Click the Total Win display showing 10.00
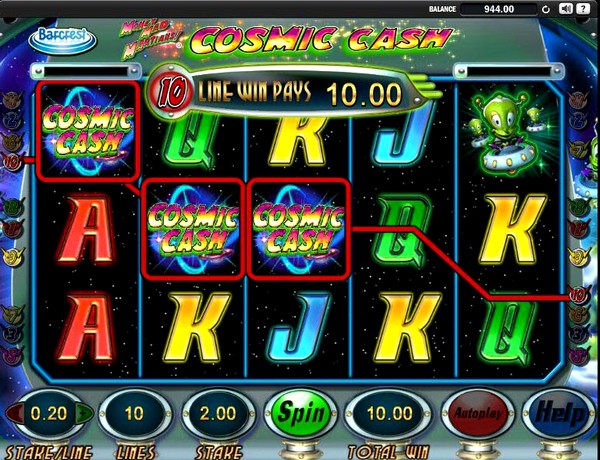The height and width of the screenshot is (460, 600). tap(389, 414)
